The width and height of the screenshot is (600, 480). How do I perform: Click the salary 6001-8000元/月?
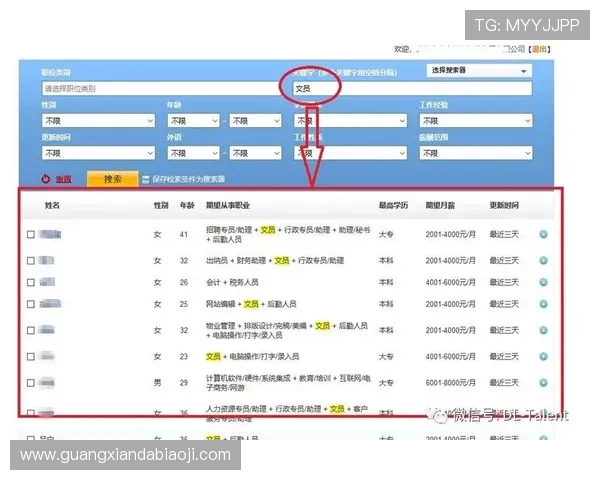coord(451,383)
